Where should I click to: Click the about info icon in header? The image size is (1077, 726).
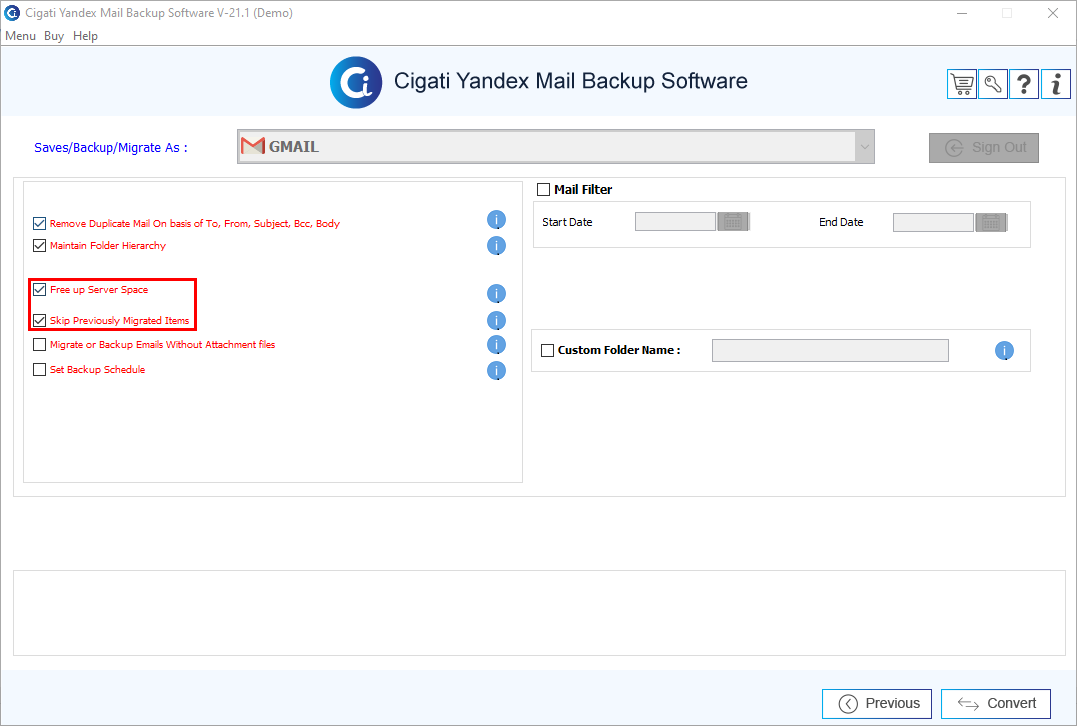[1056, 84]
